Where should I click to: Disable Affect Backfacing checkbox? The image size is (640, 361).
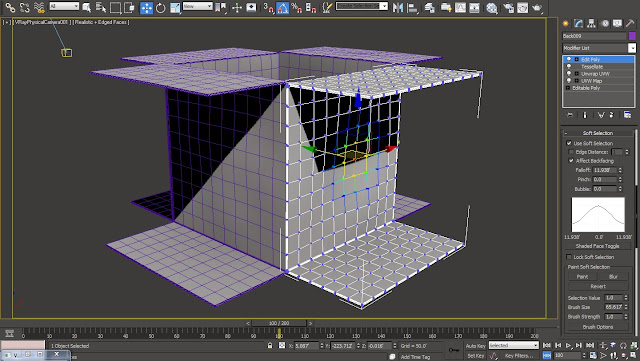pyautogui.click(x=571, y=161)
